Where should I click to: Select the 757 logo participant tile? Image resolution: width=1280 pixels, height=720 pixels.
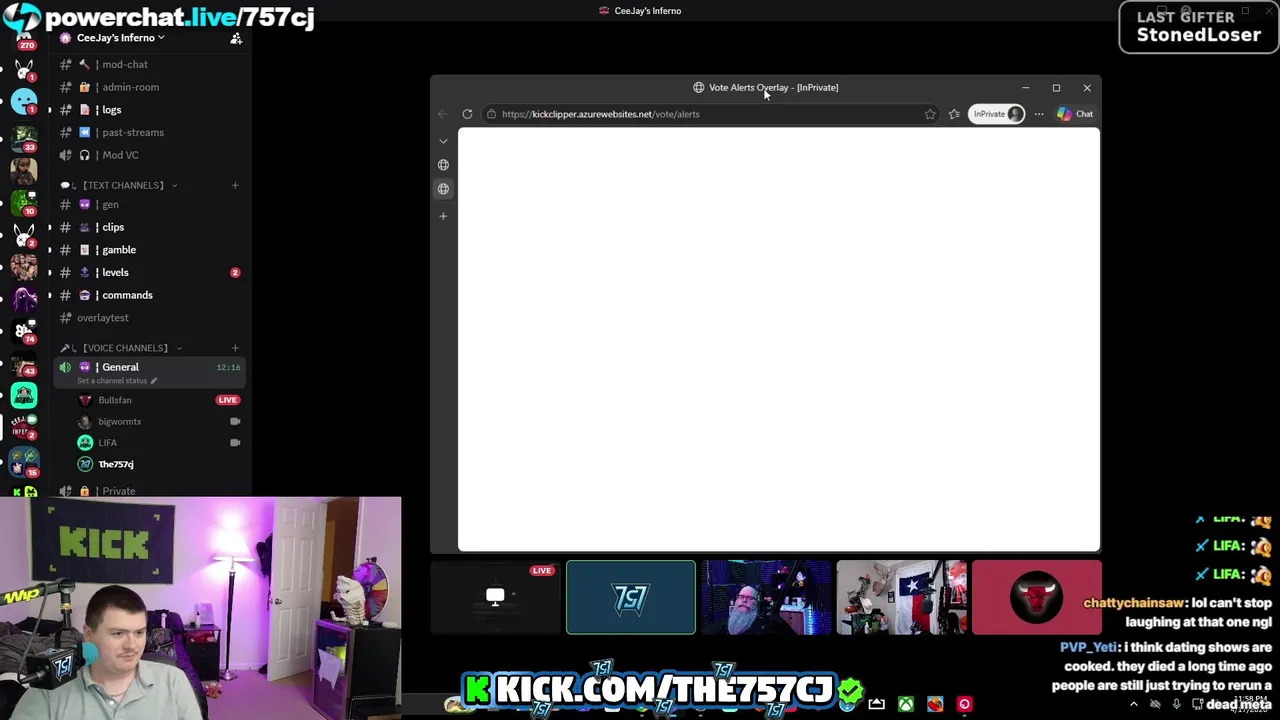tap(631, 597)
